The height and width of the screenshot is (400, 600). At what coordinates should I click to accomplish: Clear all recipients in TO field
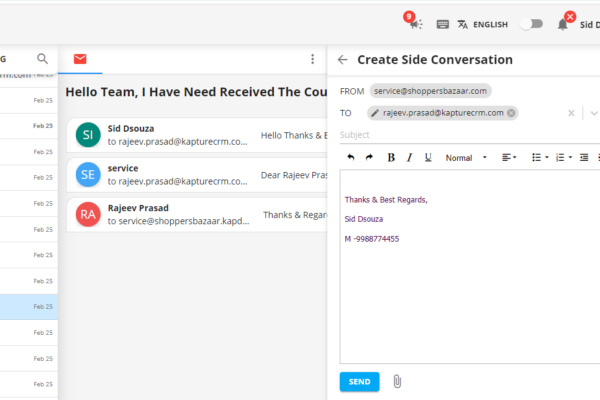[571, 113]
